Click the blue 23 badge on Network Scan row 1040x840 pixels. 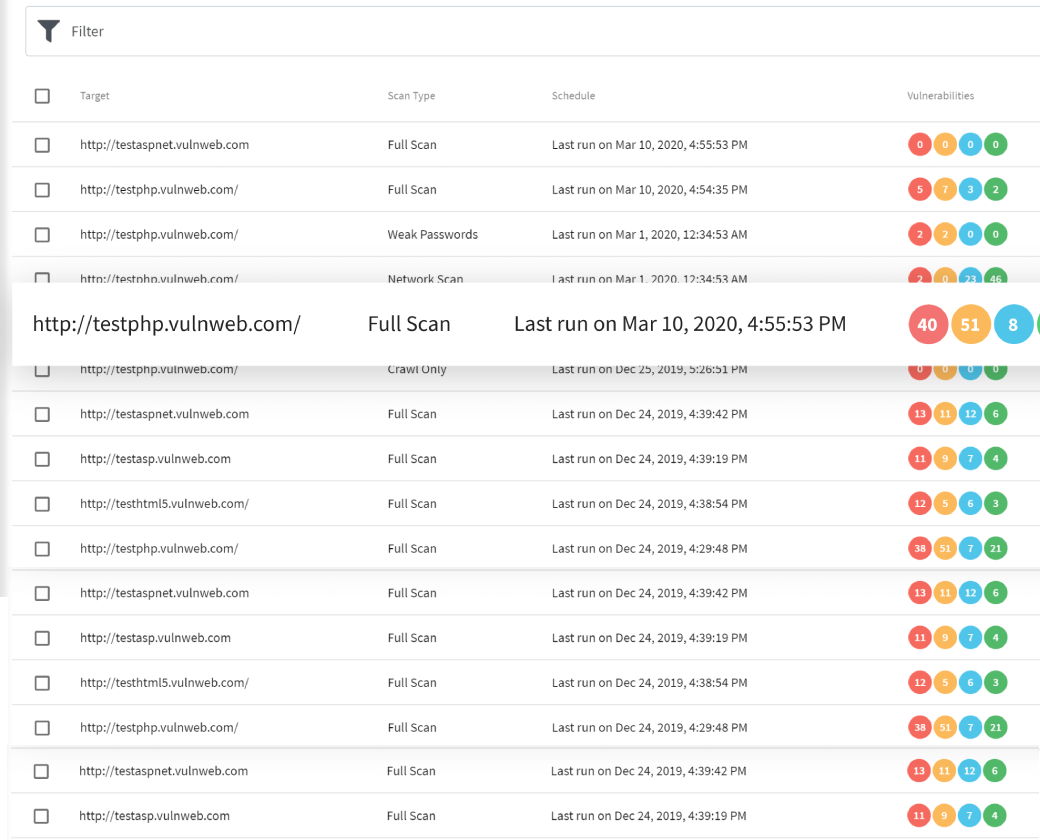click(x=970, y=279)
